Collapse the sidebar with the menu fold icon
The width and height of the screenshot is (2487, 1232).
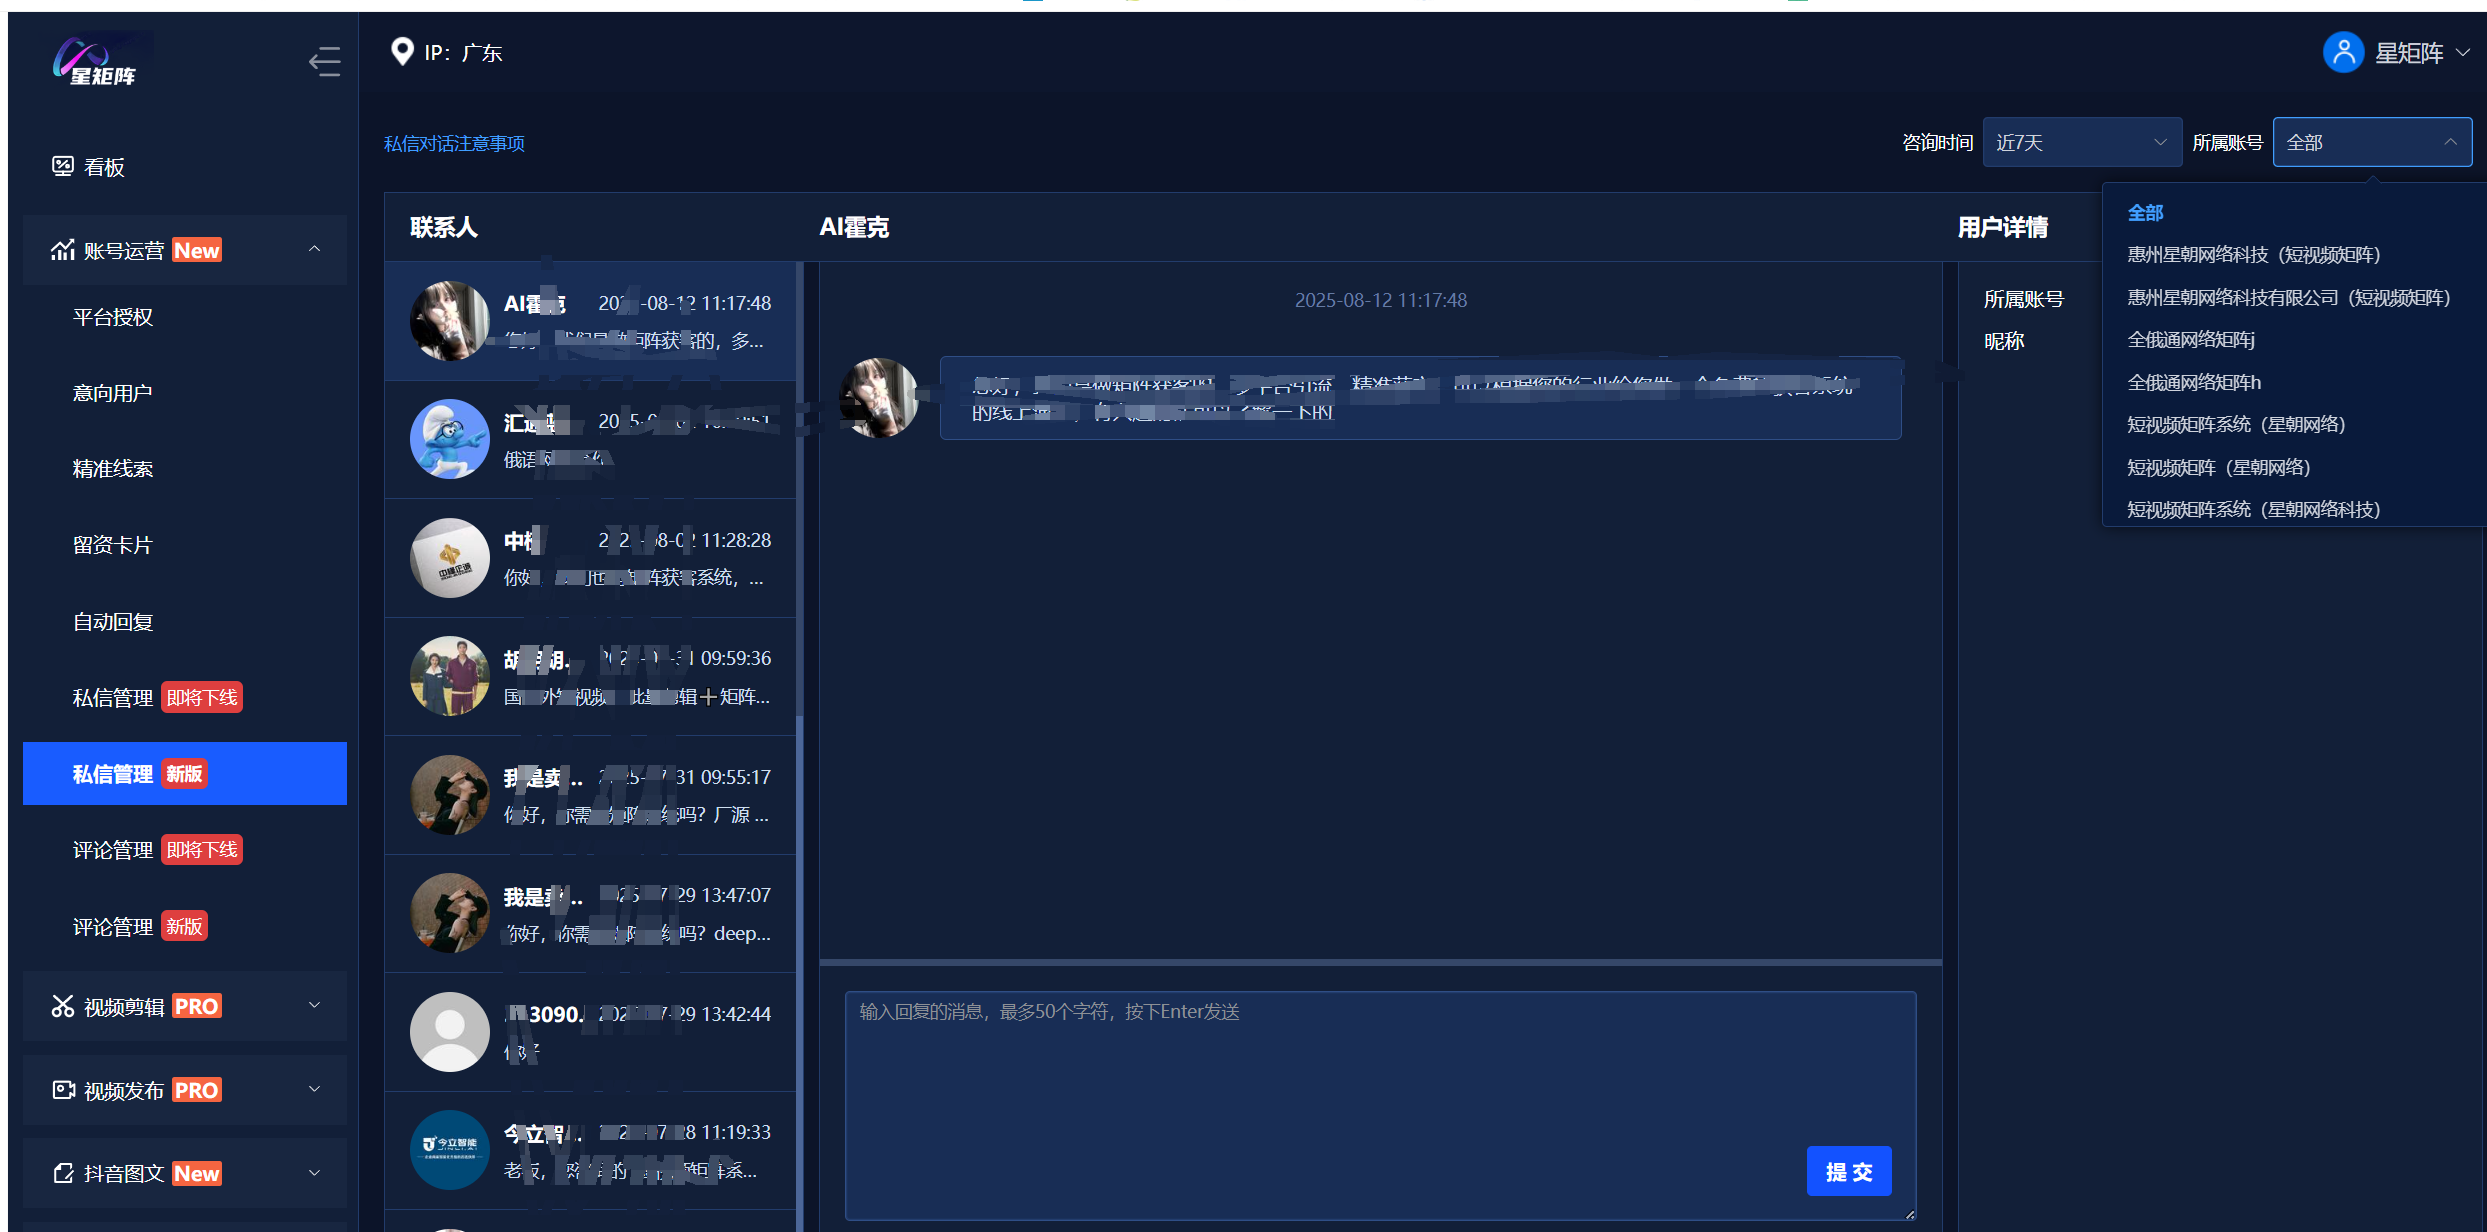(x=324, y=62)
